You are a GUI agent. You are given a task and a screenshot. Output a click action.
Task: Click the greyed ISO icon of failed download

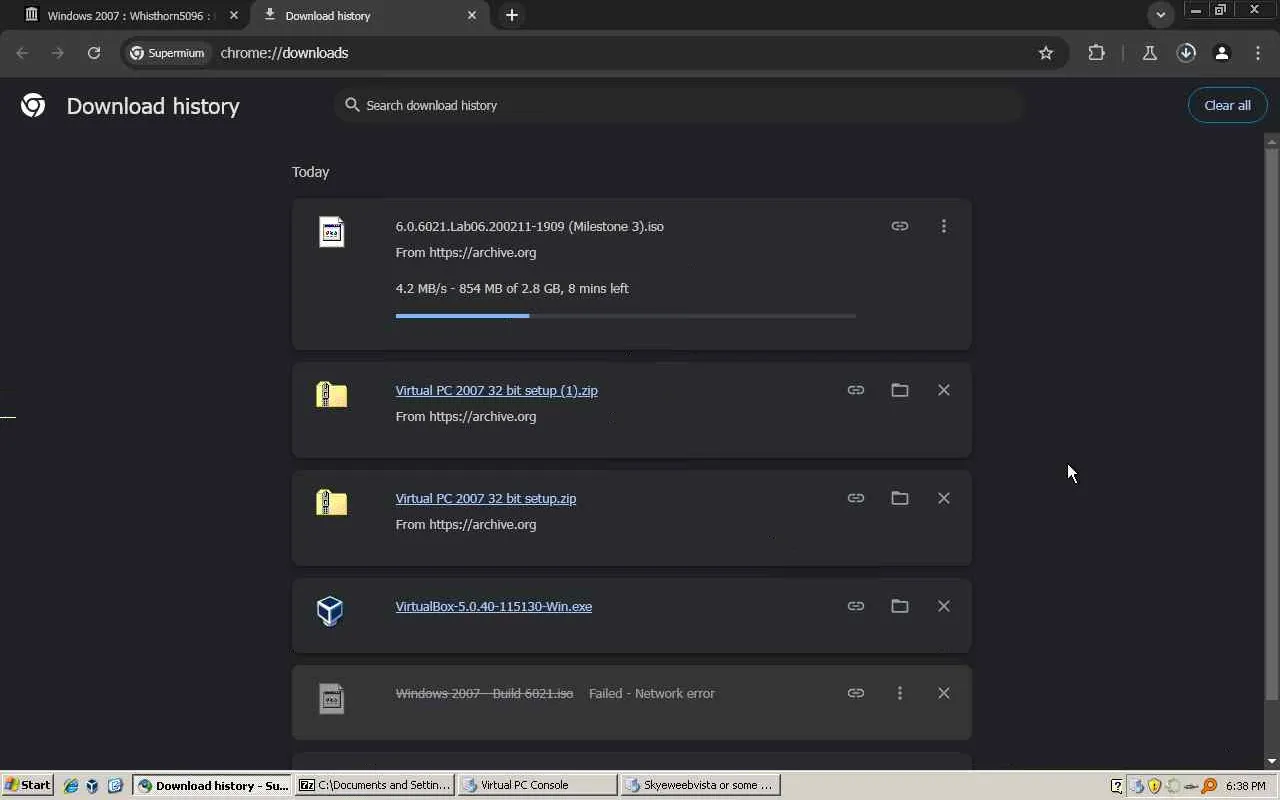point(331,698)
